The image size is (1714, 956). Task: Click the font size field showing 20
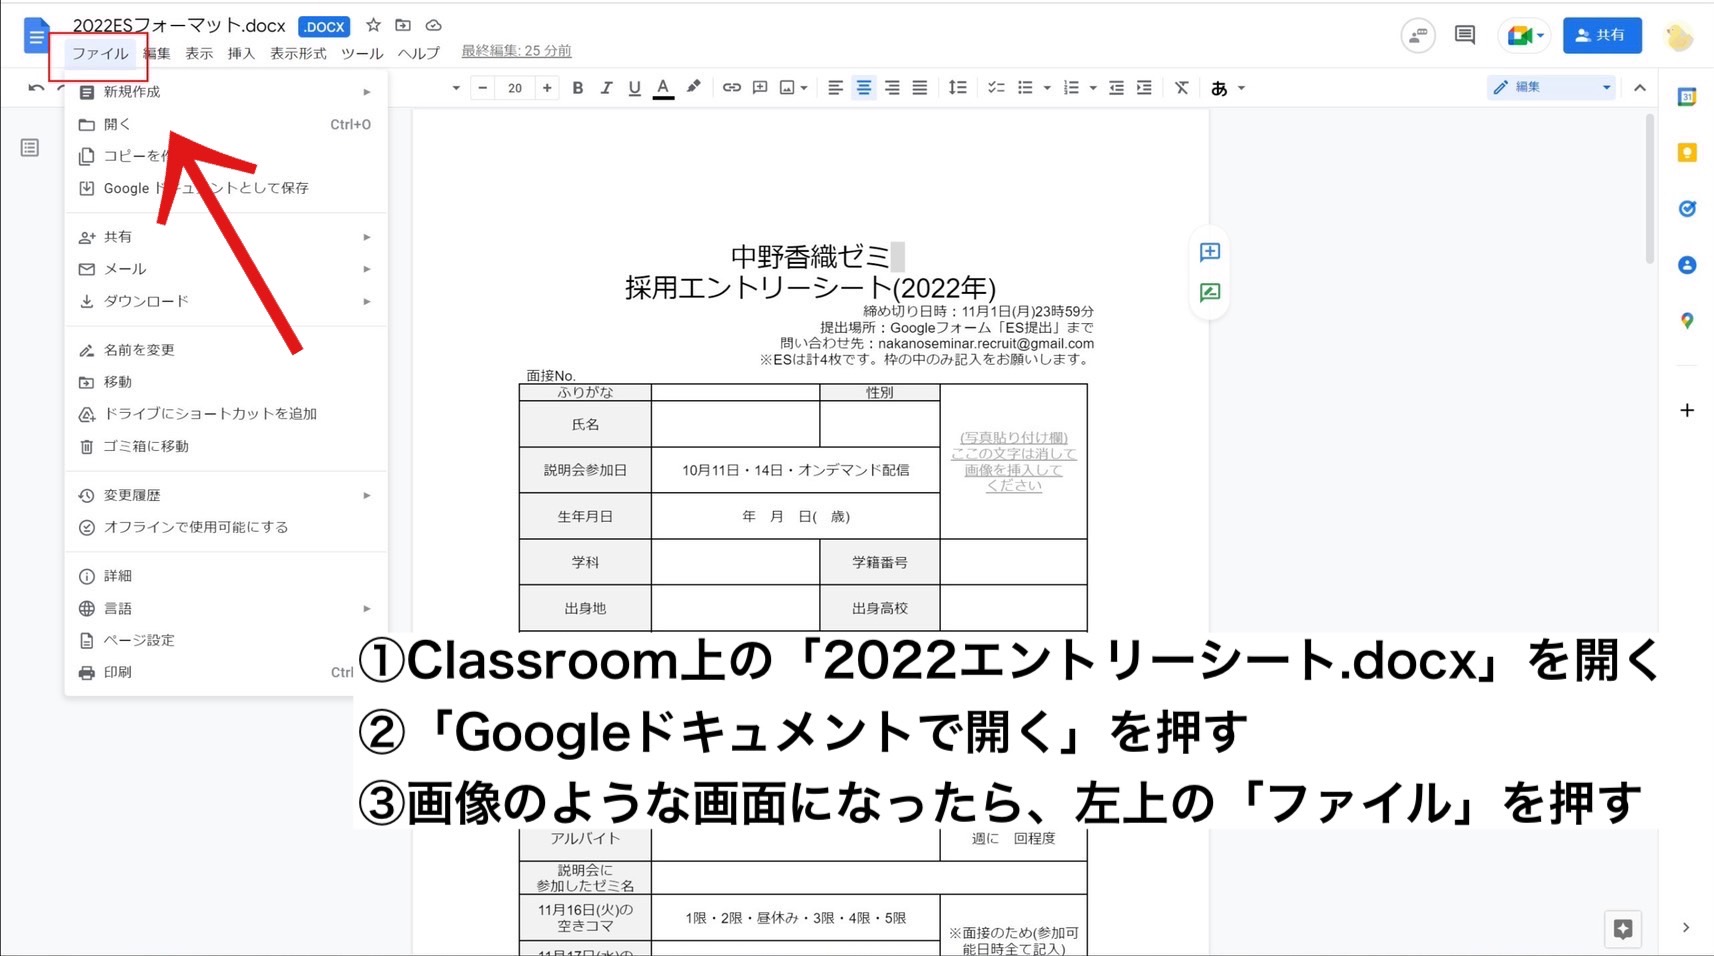coord(515,88)
